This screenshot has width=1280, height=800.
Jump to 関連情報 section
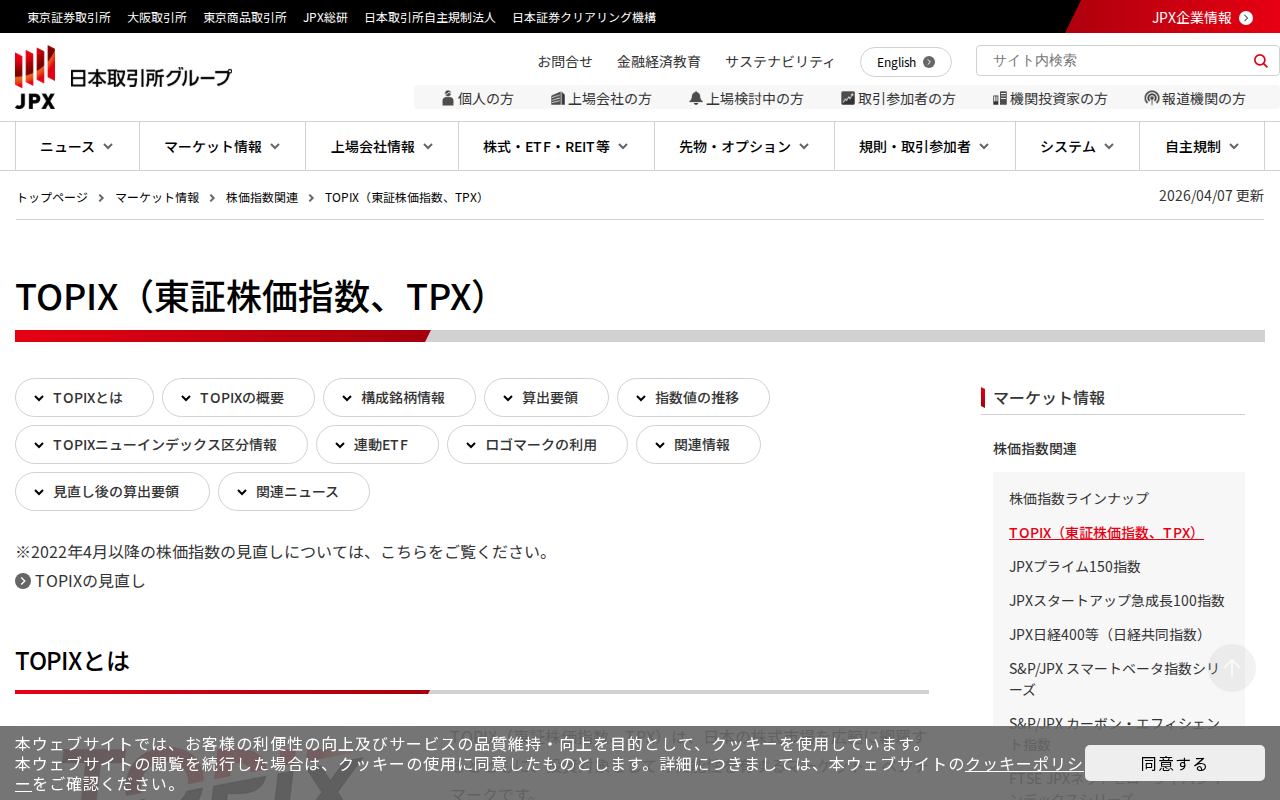coord(698,445)
